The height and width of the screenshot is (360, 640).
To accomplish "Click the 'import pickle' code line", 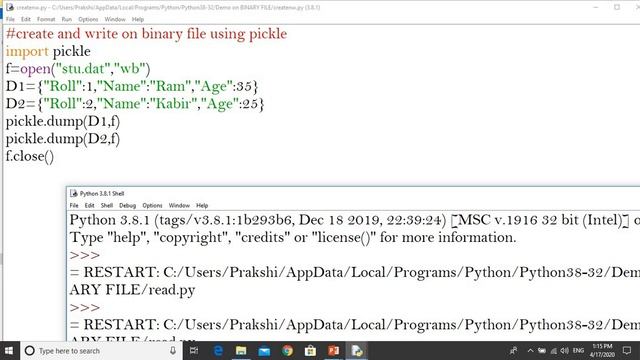I will coord(48,51).
